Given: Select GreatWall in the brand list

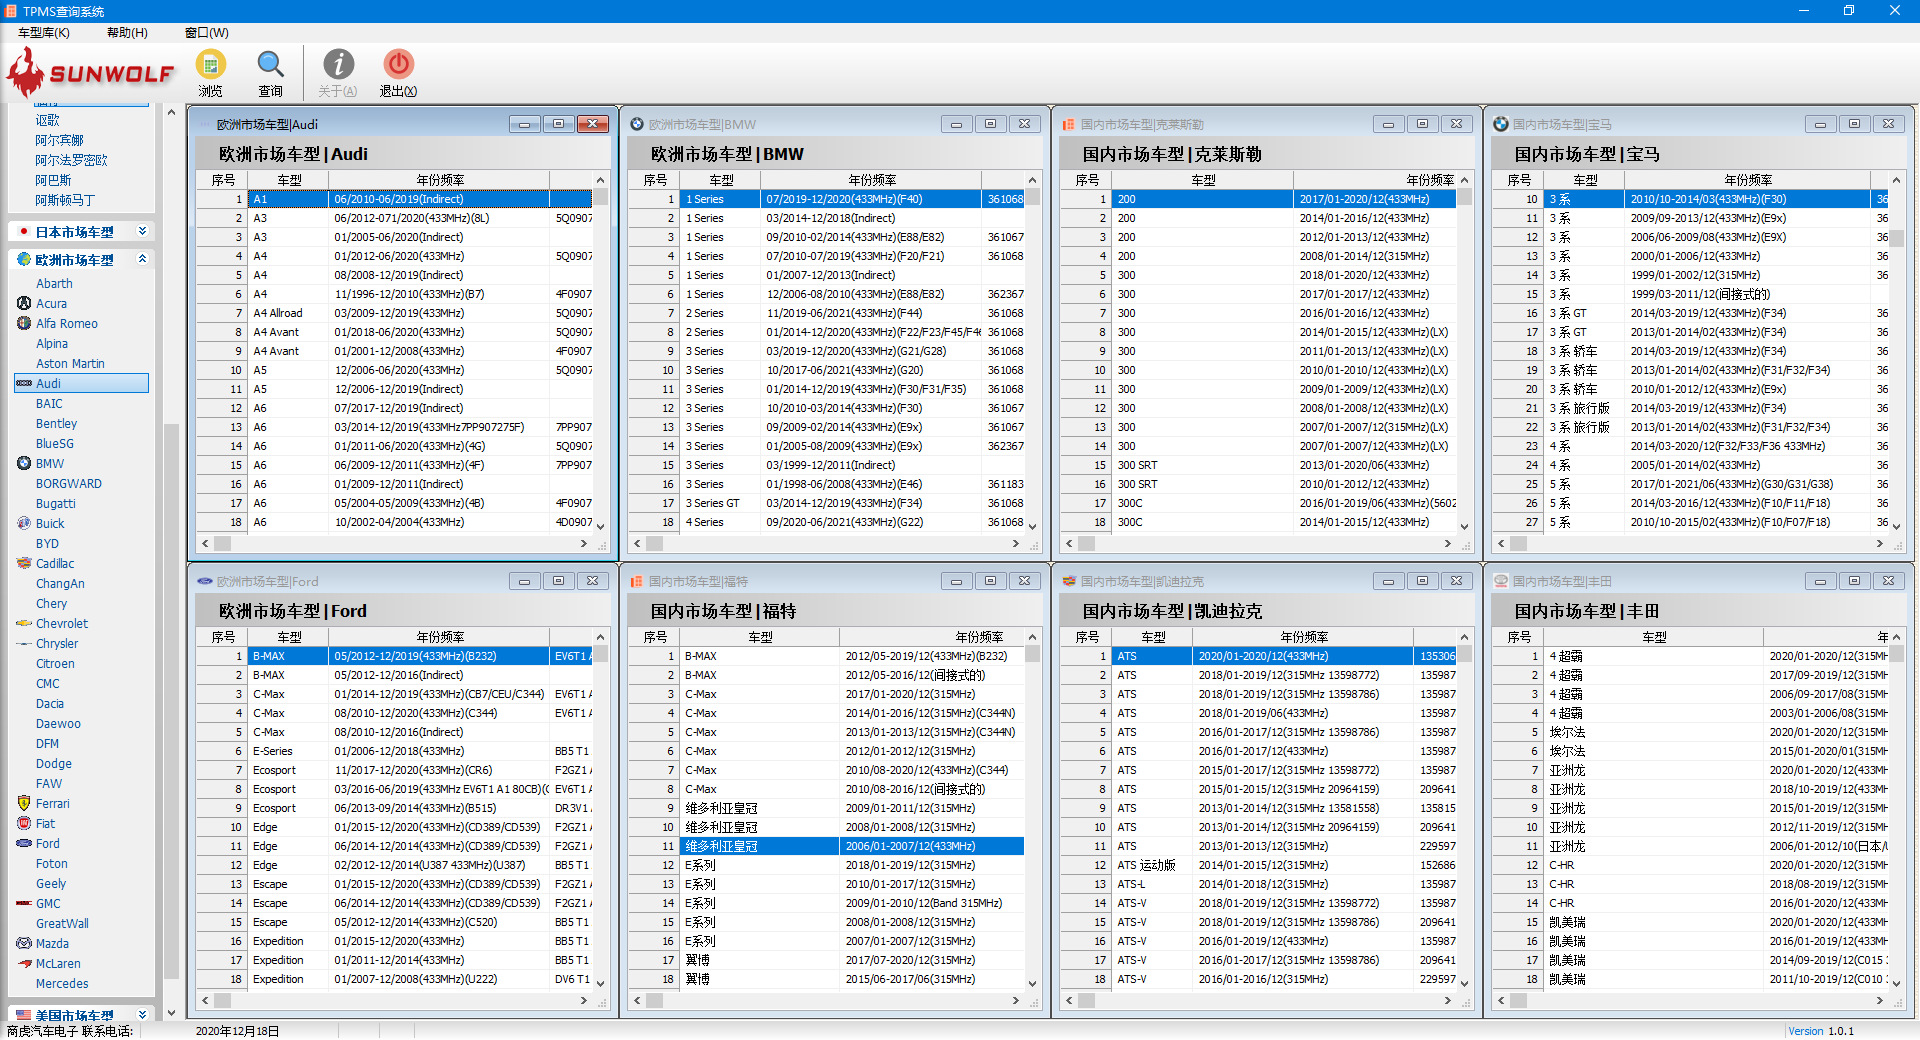Looking at the screenshot, I should coord(62,923).
